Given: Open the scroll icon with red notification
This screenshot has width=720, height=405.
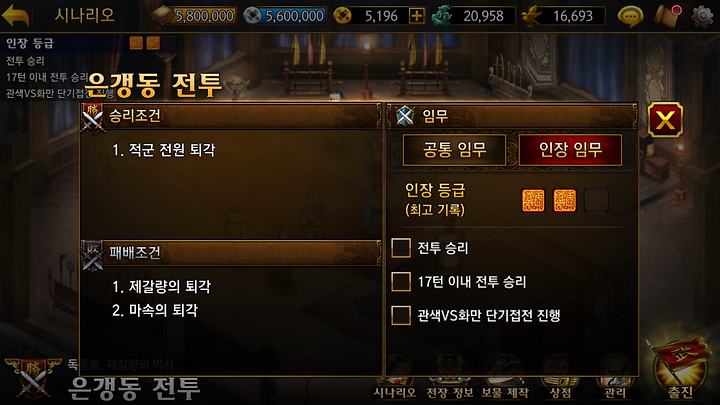Looking at the screenshot, I should 668,16.
